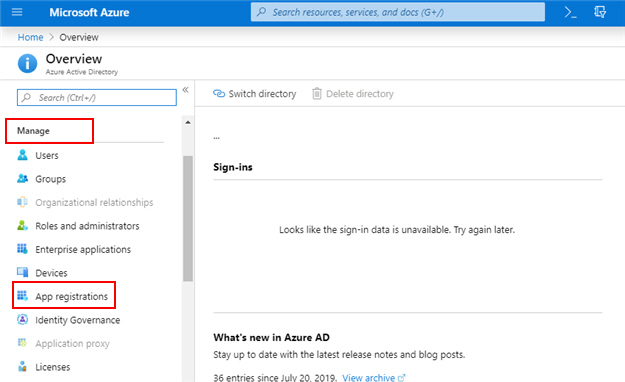
Task: Click the blue Overview info icon
Action: pyautogui.click(x=27, y=63)
